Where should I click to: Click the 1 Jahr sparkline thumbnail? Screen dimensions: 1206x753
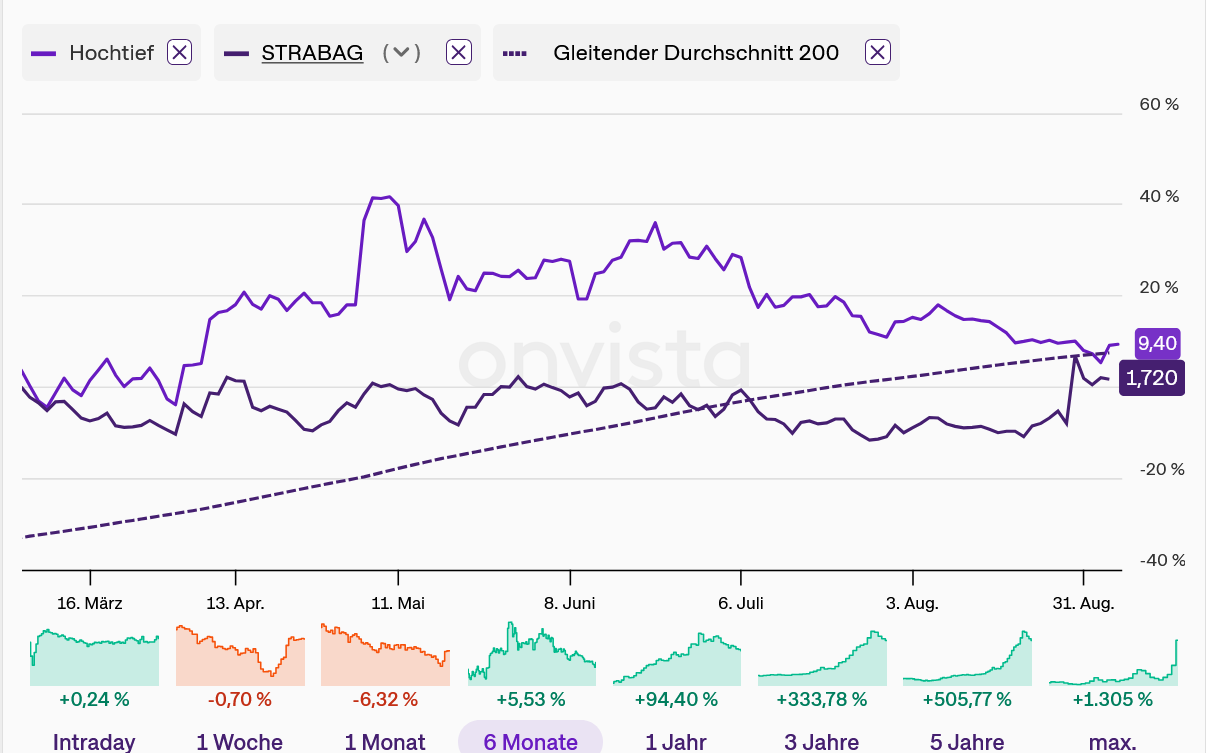676,658
